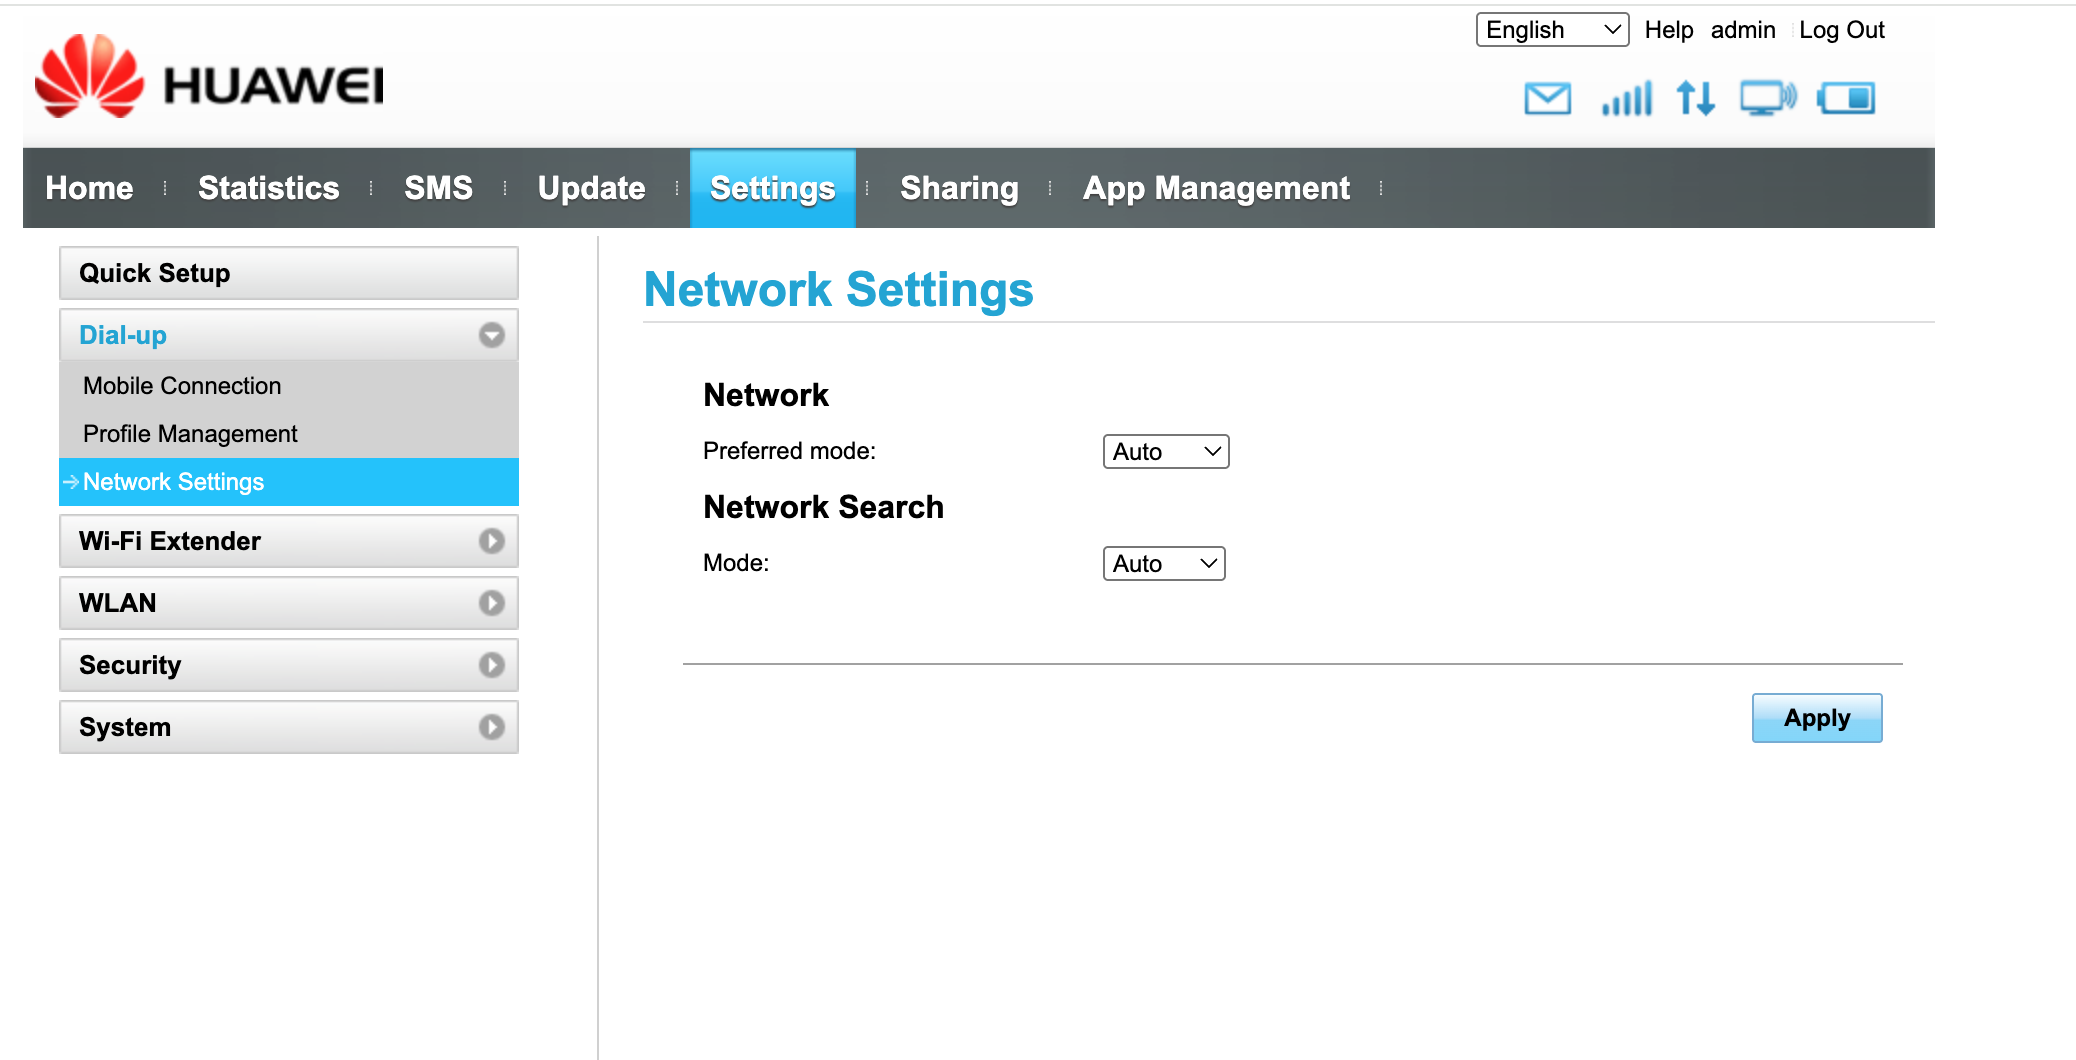This screenshot has width=2076, height=1060.
Task: Open the Sharing tab
Action: pos(959,188)
